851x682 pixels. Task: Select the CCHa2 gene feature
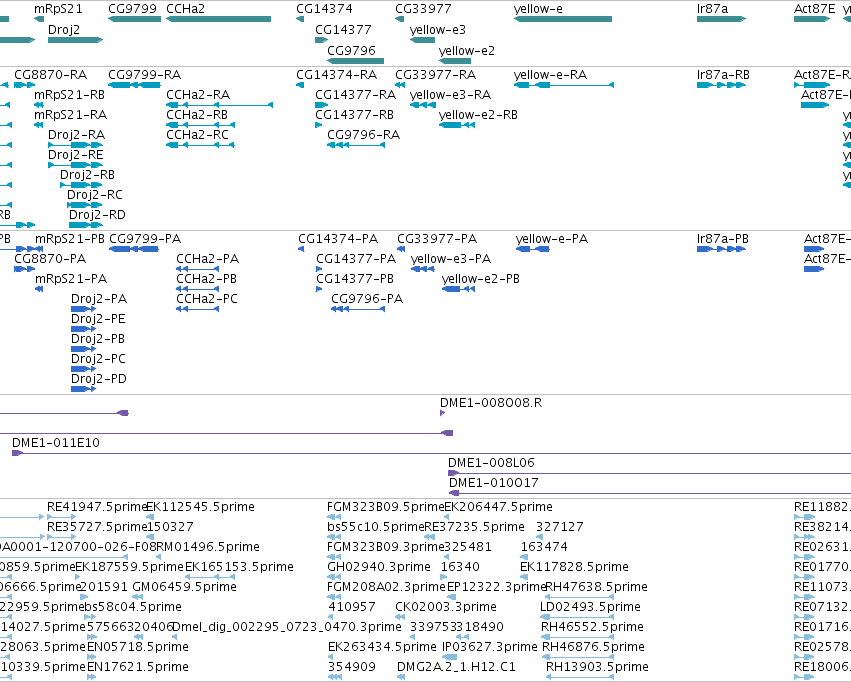(218, 19)
